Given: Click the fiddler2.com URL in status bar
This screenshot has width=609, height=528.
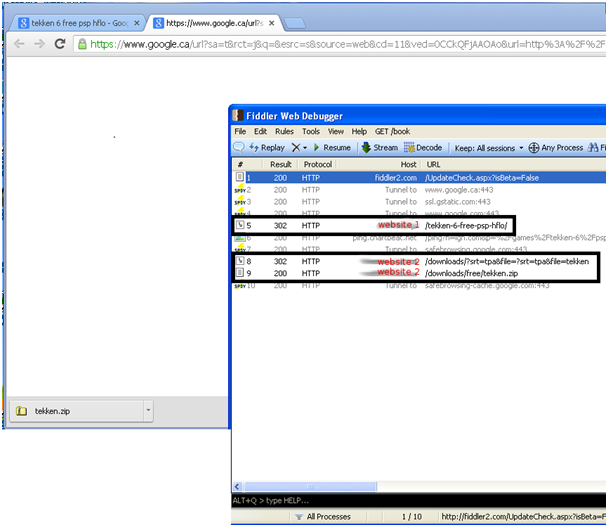Looking at the screenshot, I should [523, 517].
